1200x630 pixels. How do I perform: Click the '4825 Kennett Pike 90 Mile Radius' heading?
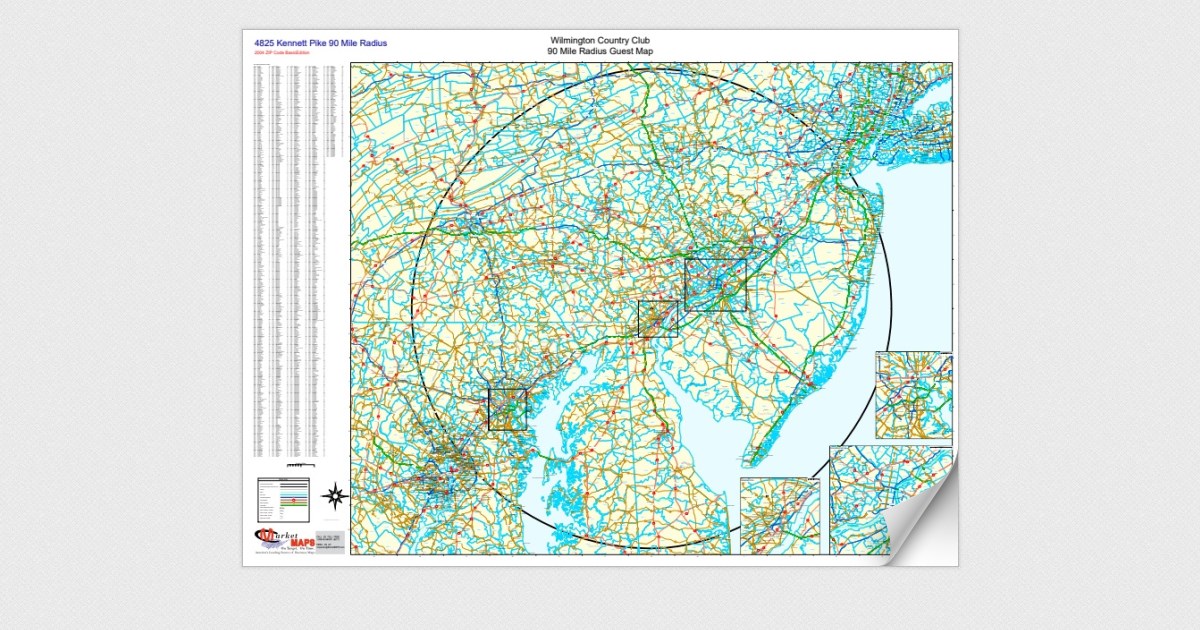320,44
